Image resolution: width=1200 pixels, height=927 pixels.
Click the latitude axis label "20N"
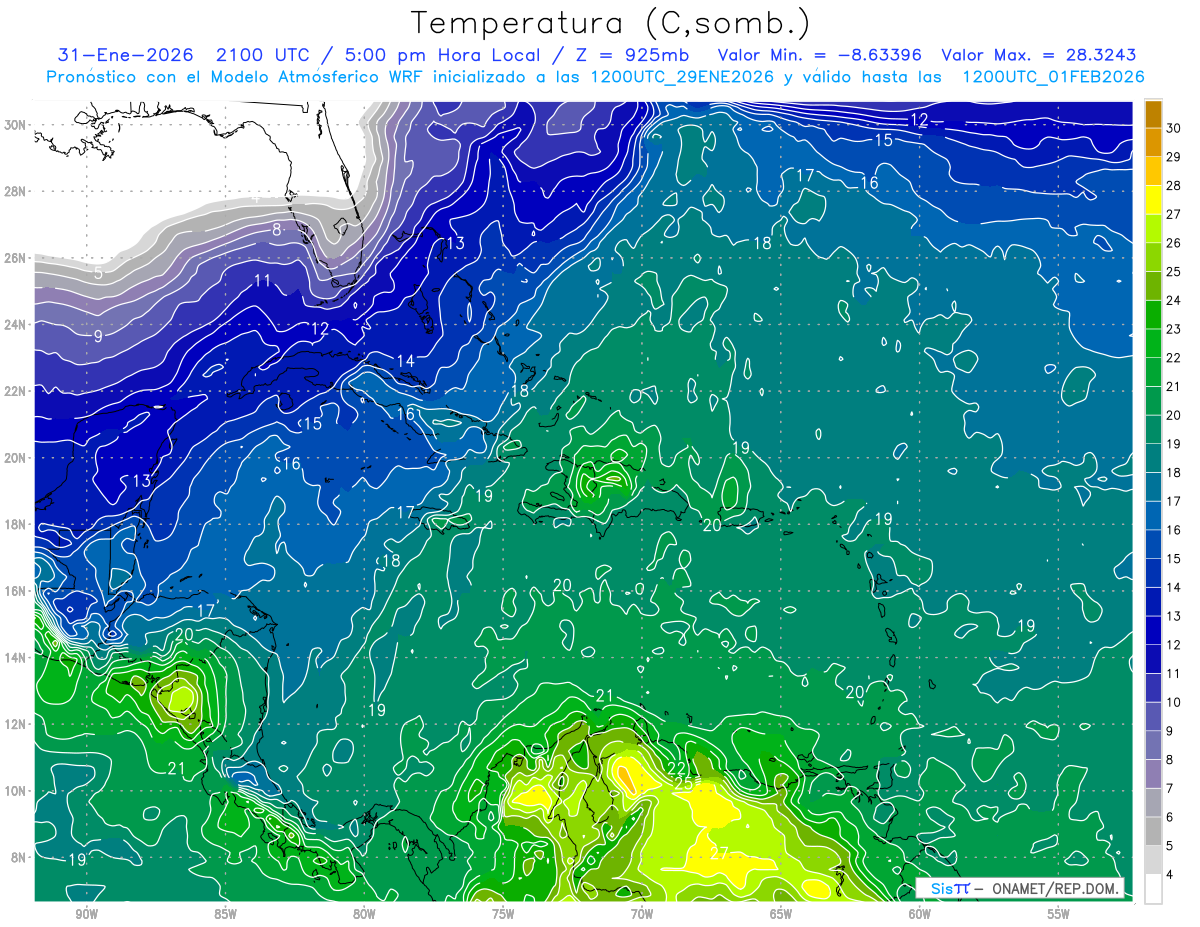tap(16, 458)
